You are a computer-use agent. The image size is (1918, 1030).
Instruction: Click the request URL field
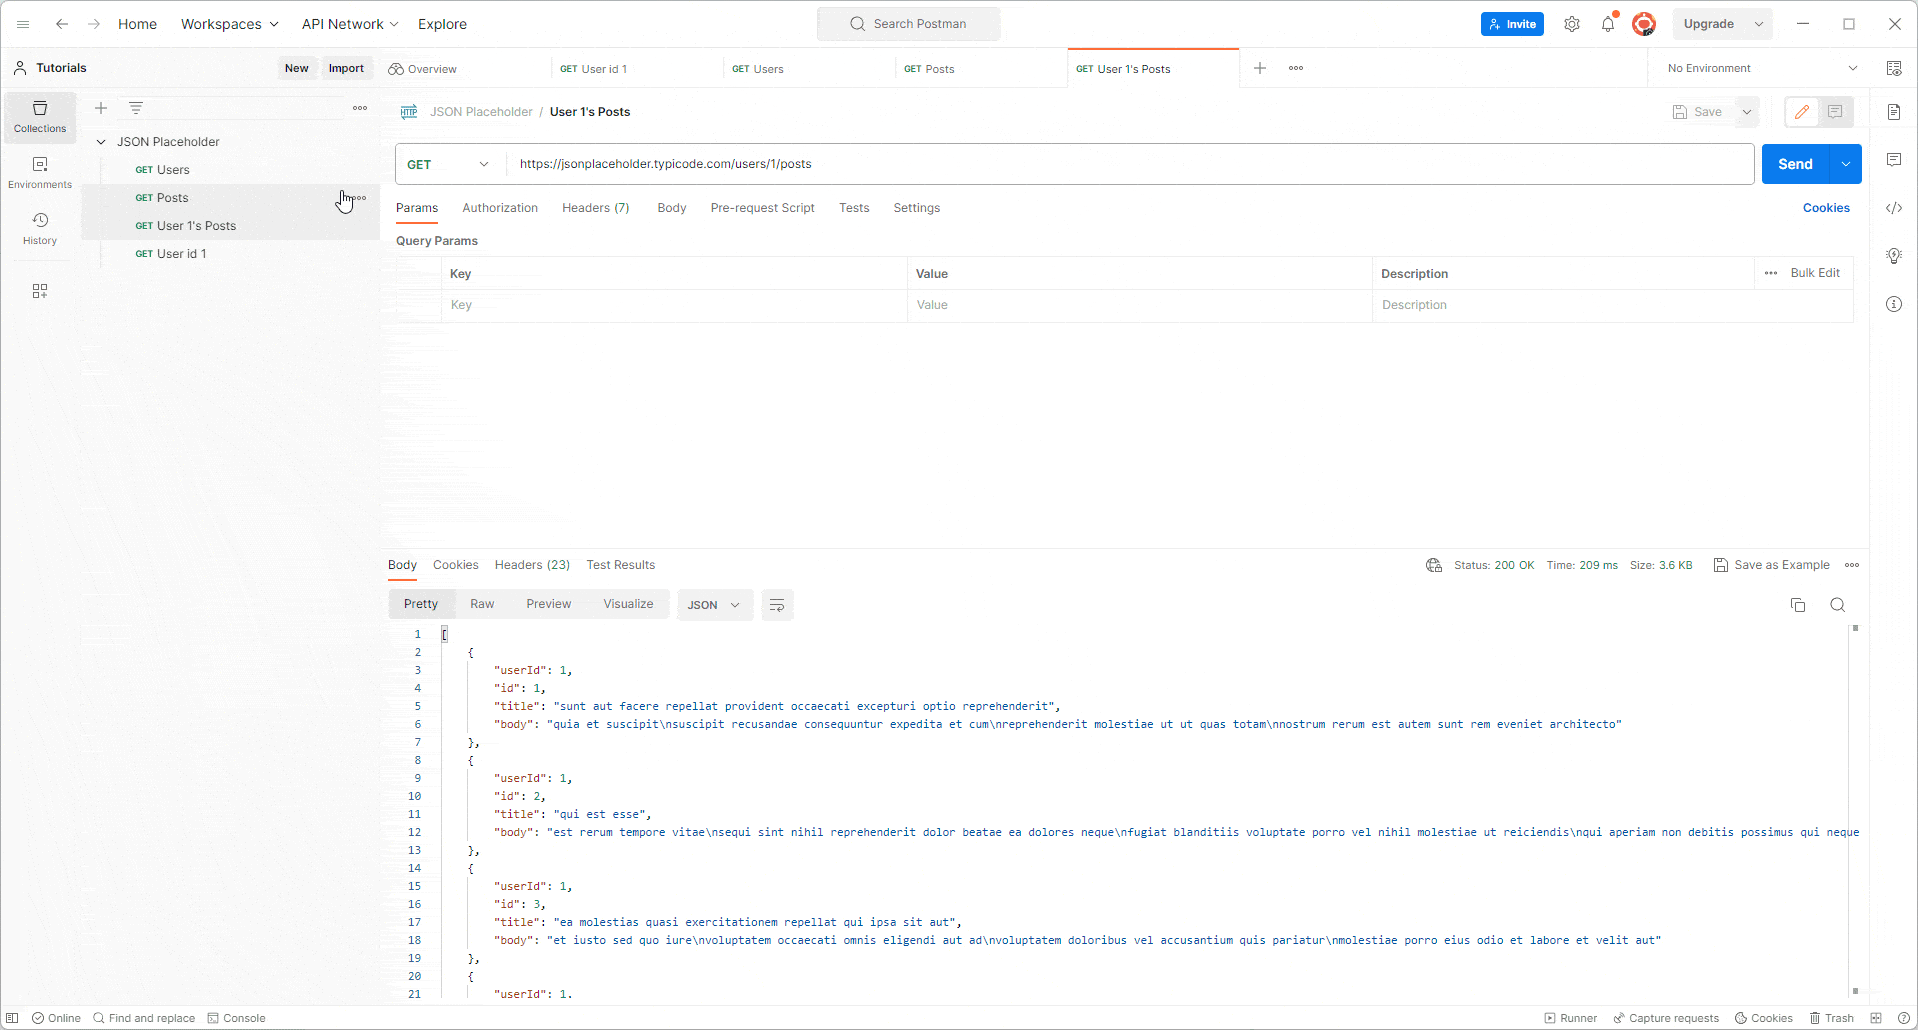(1130, 164)
